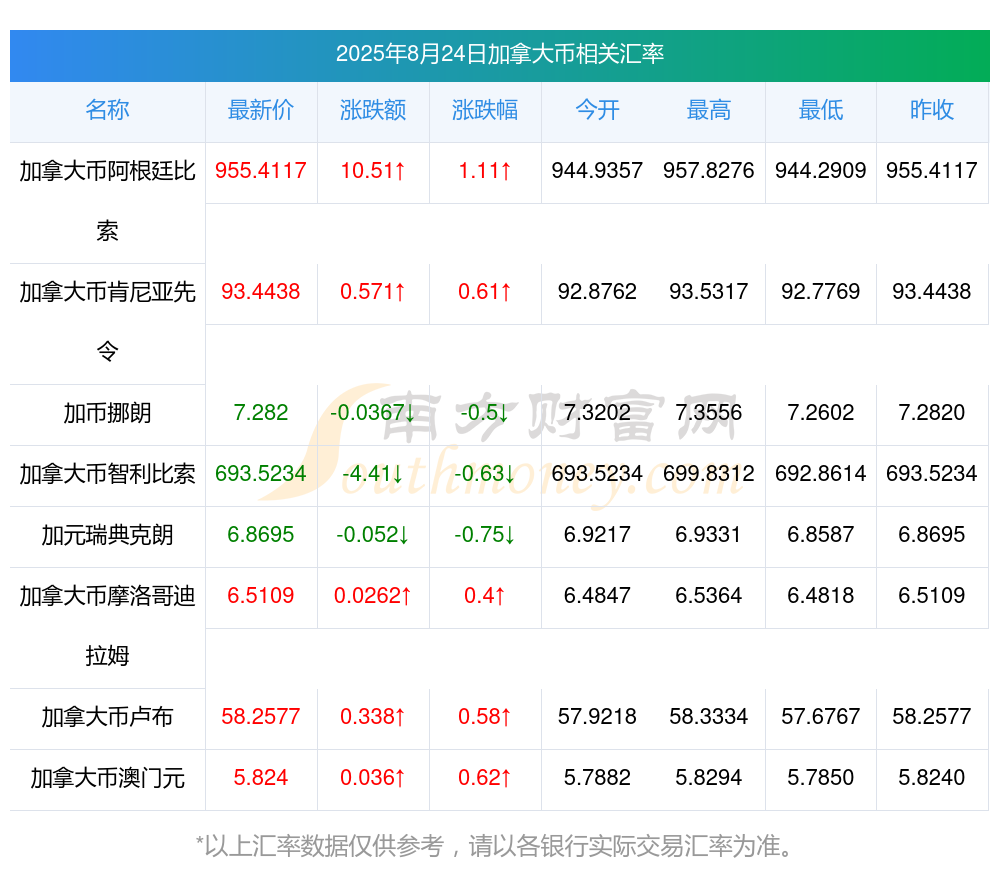
Task: Click the red latest price 93.4438
Action: 261,292
